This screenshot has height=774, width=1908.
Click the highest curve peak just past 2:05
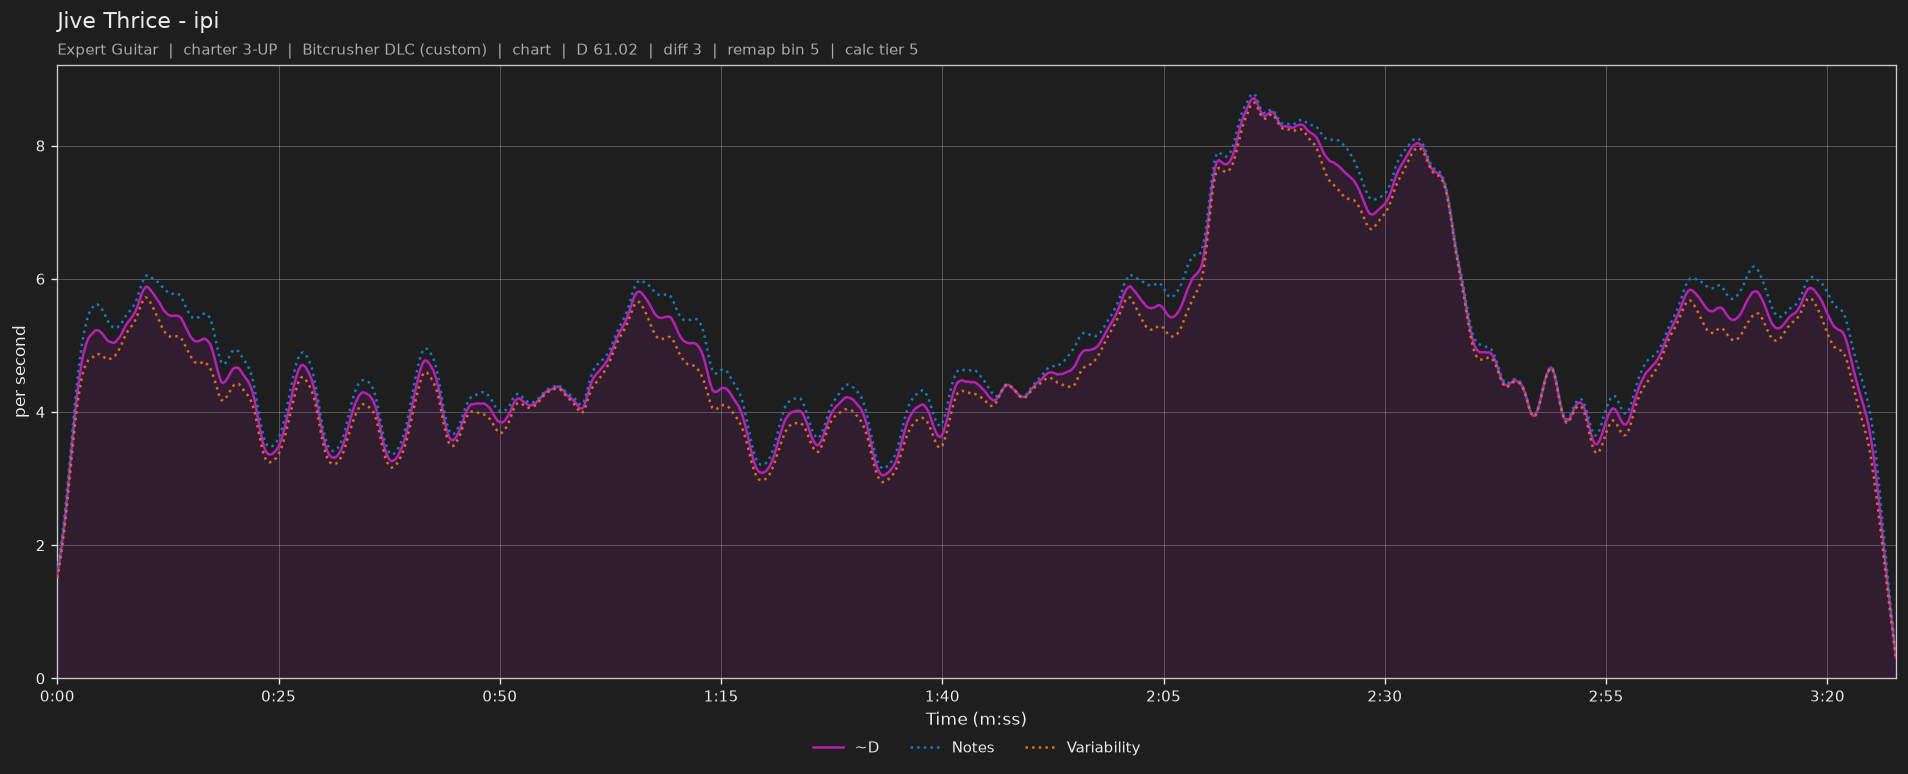[x=1253, y=98]
